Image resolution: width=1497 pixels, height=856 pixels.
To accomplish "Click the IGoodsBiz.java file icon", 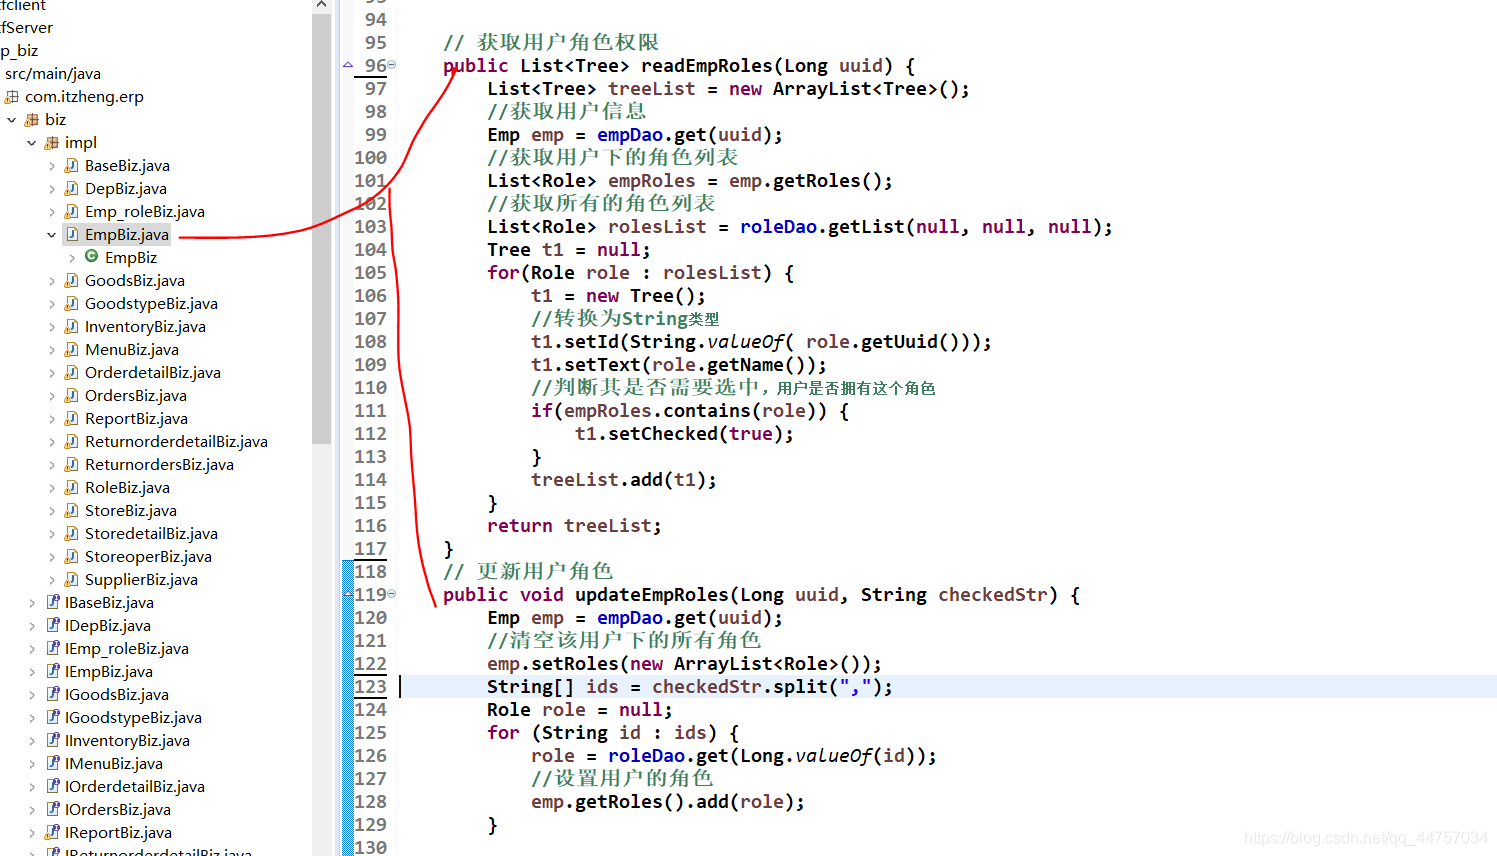I will tap(53, 694).
